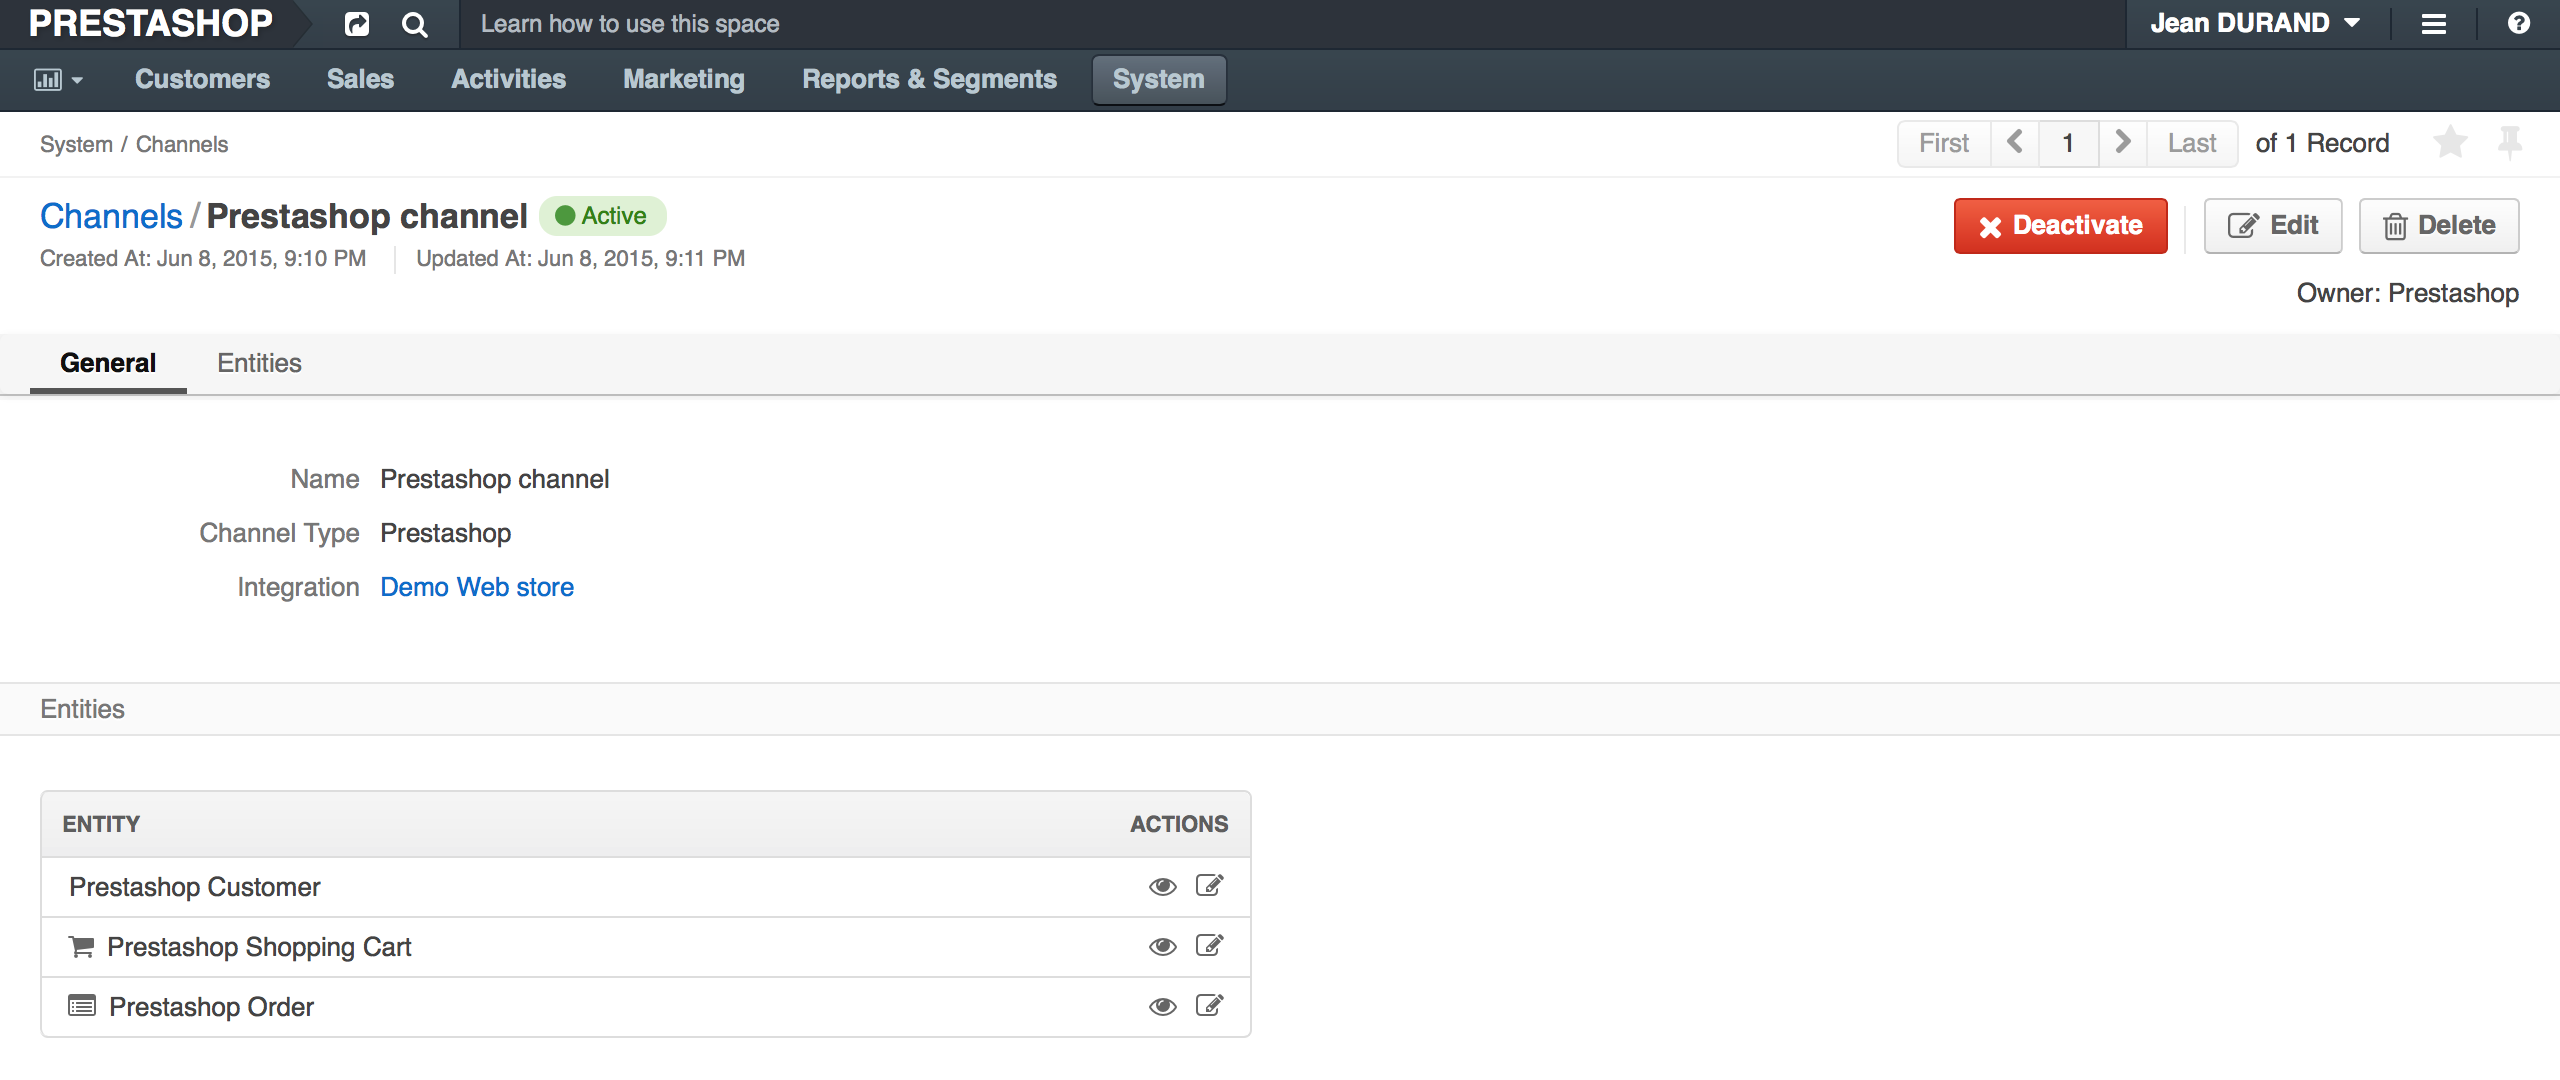Expand the dashboard chart dropdown

(58, 80)
